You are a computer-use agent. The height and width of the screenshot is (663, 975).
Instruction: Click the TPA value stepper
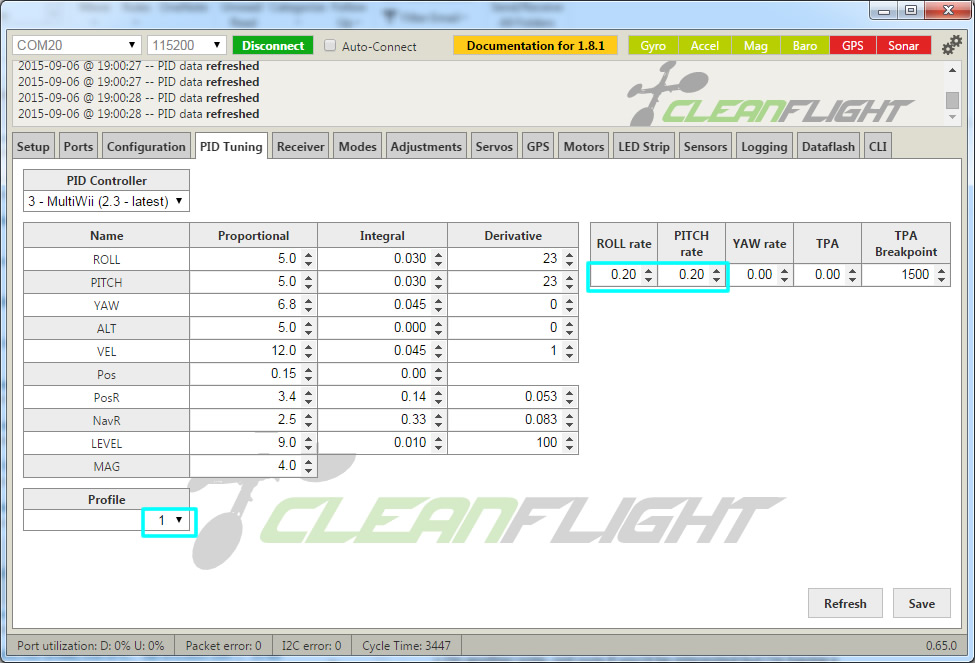click(x=852, y=276)
